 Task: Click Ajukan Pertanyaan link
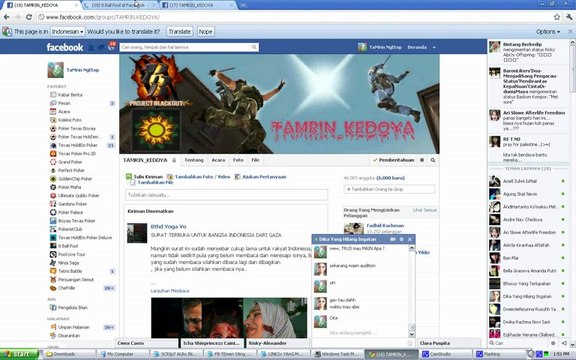pyautogui.click(x=264, y=177)
